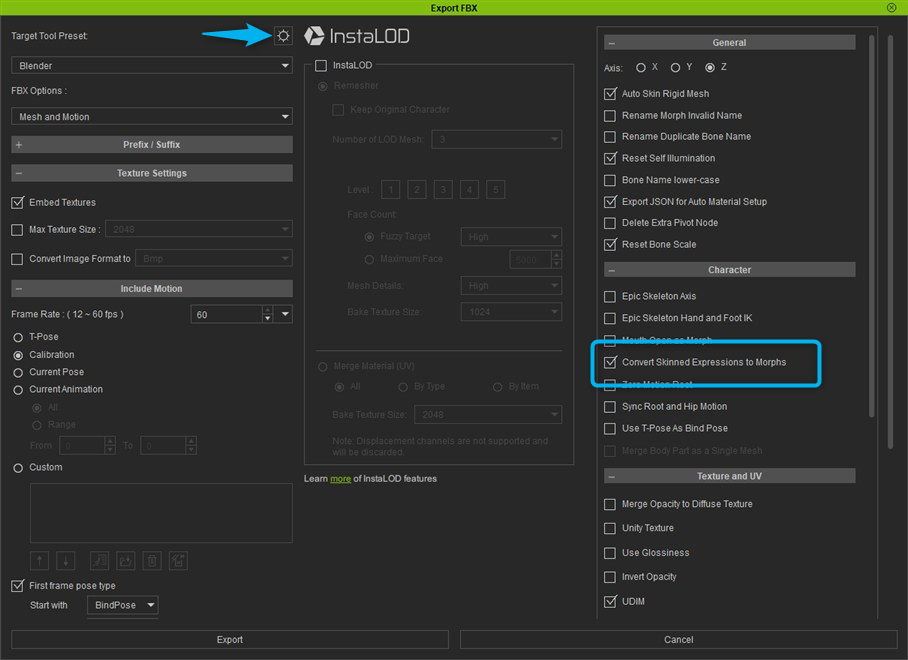Toggle the UDIM checkbox

coord(610,602)
